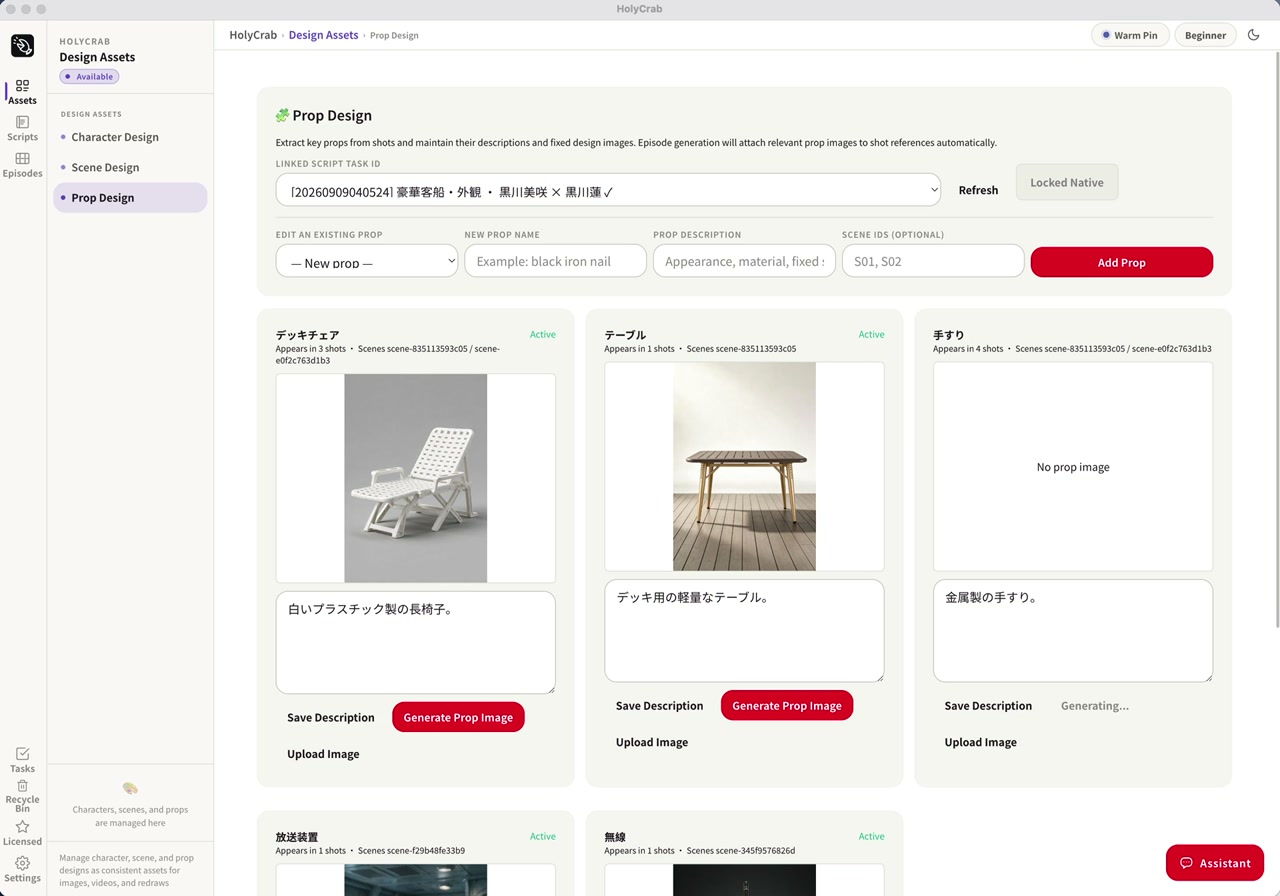Focus the New Prop Name field
Viewport: 1280px width, 896px height.
555,261
